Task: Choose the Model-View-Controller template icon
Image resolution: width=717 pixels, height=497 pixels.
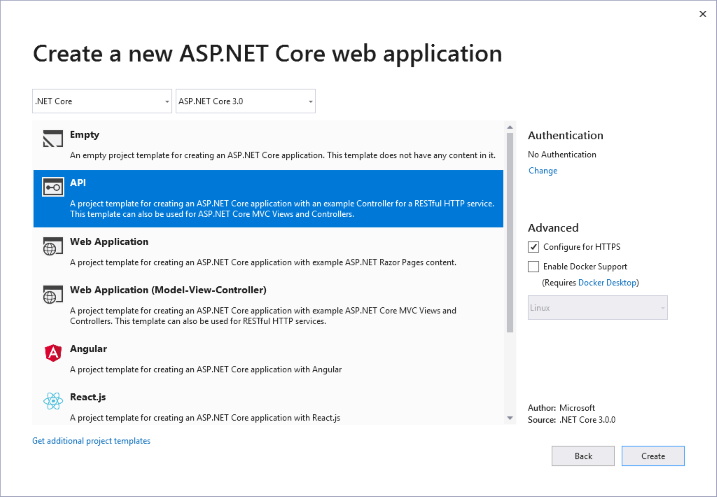Action: [52, 296]
